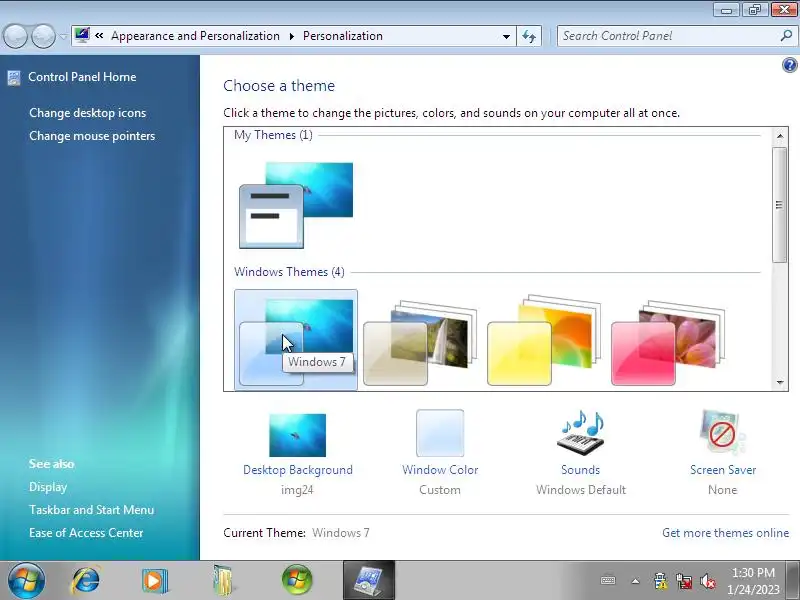Select the pink flower theme

[668, 341]
